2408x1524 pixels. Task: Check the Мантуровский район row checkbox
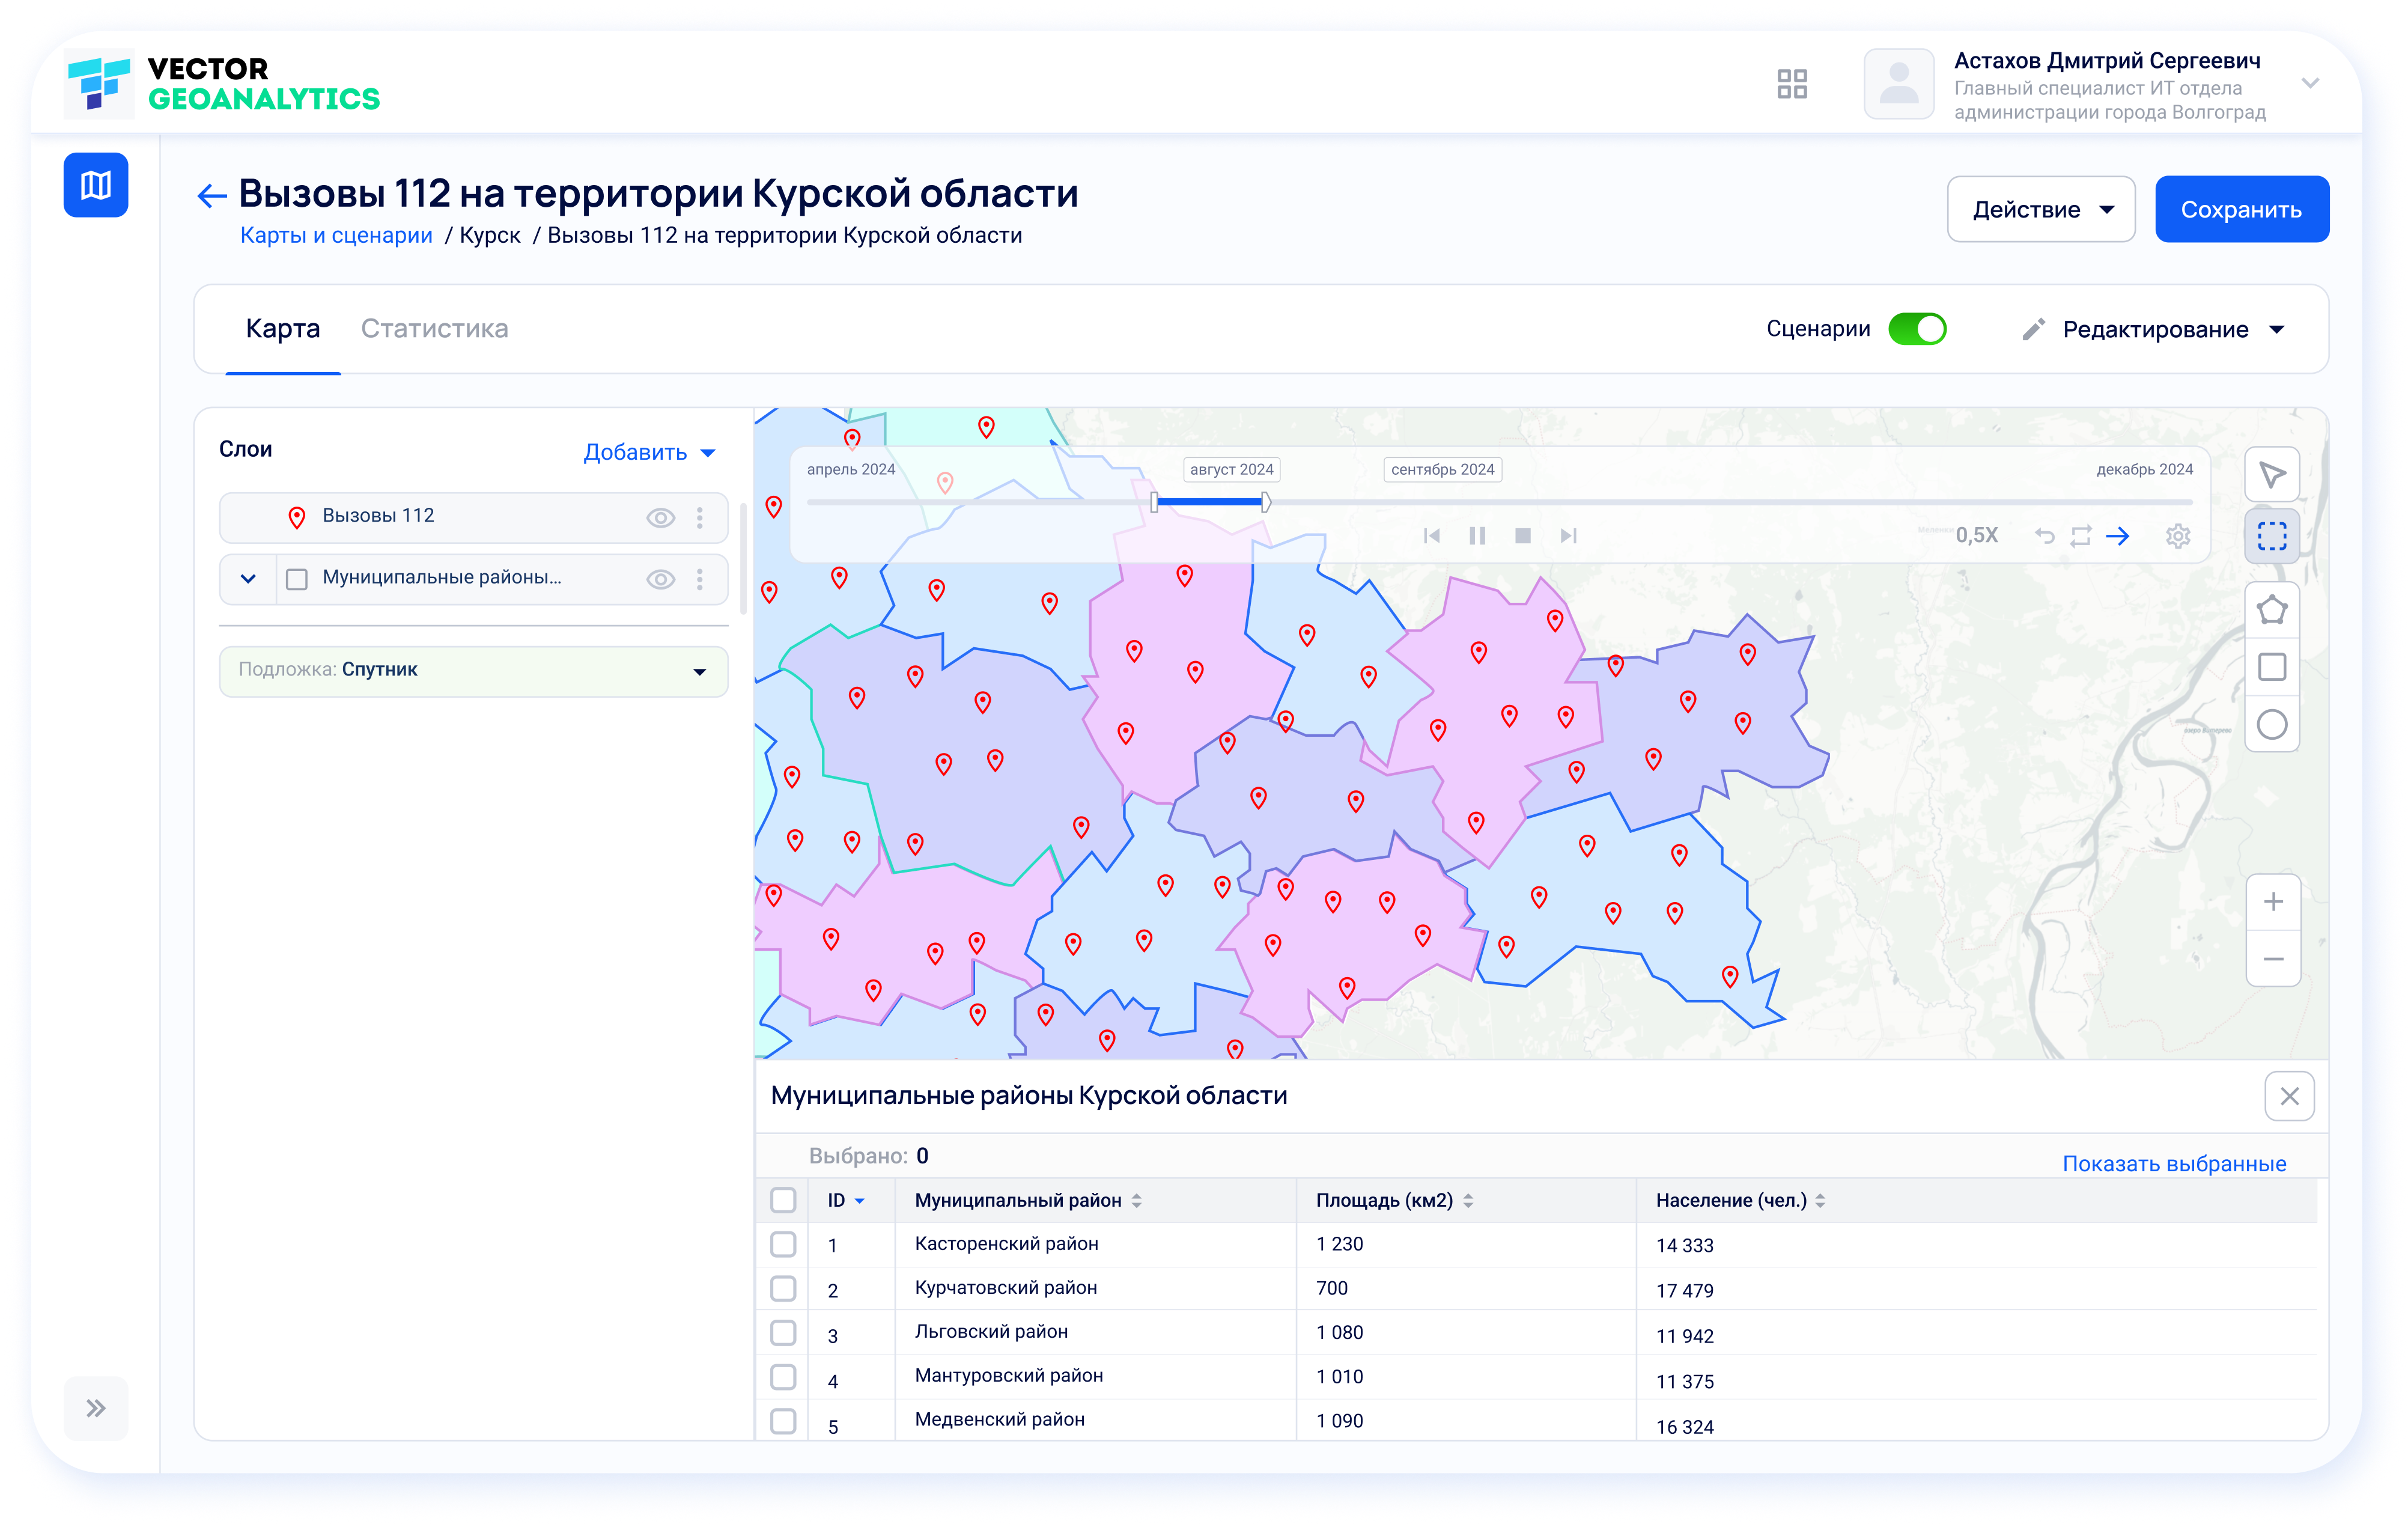pyautogui.click(x=783, y=1377)
